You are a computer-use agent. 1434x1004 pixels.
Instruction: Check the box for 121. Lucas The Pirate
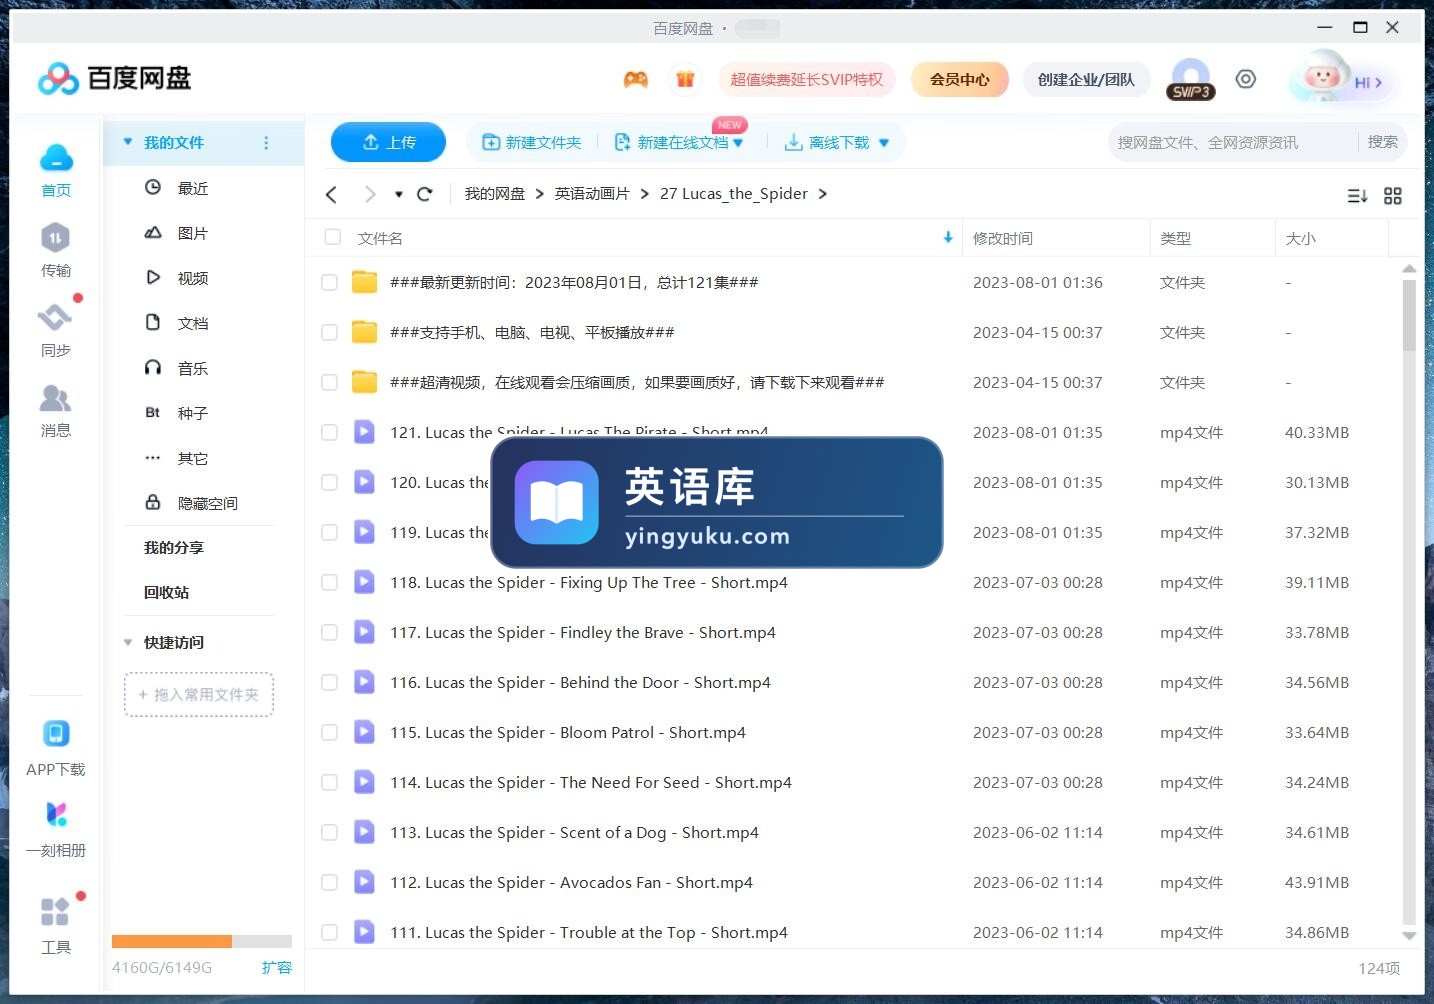329,432
